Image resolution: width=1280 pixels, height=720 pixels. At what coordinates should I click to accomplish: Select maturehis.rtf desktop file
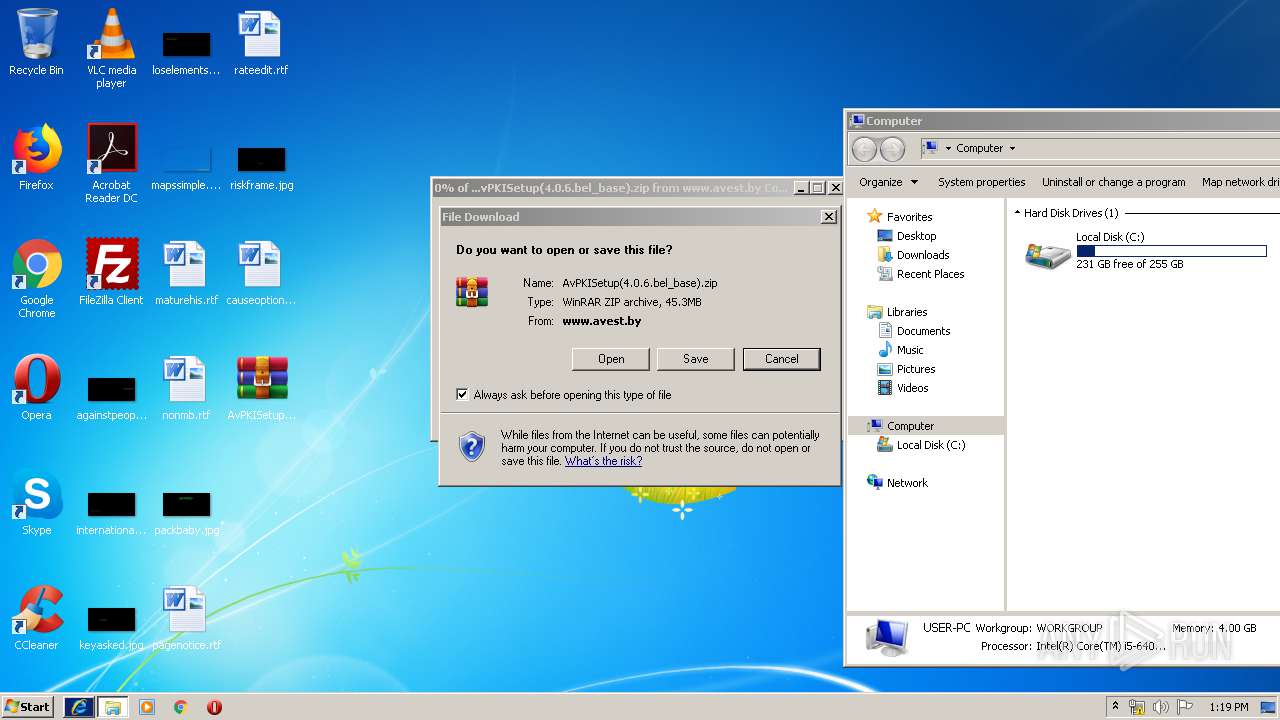coord(186,272)
